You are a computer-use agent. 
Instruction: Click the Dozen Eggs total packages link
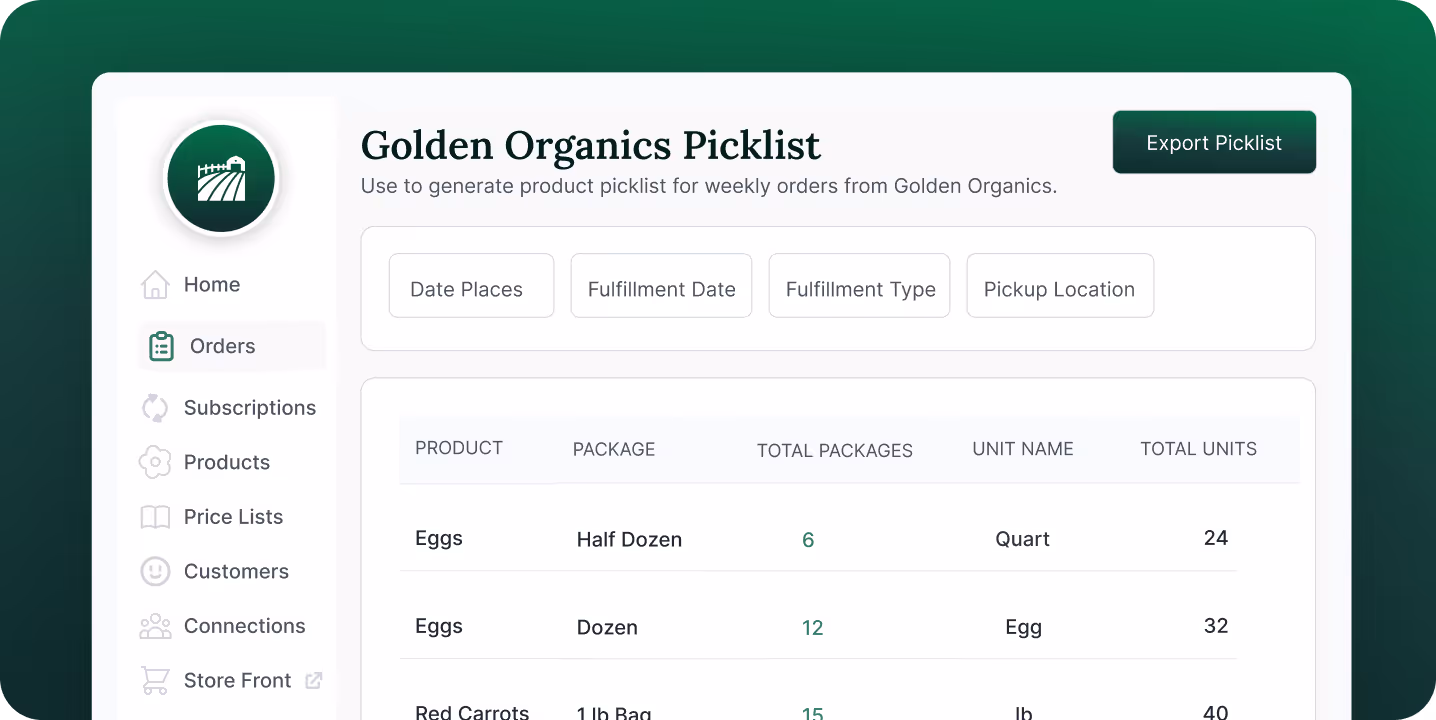pyautogui.click(x=812, y=627)
